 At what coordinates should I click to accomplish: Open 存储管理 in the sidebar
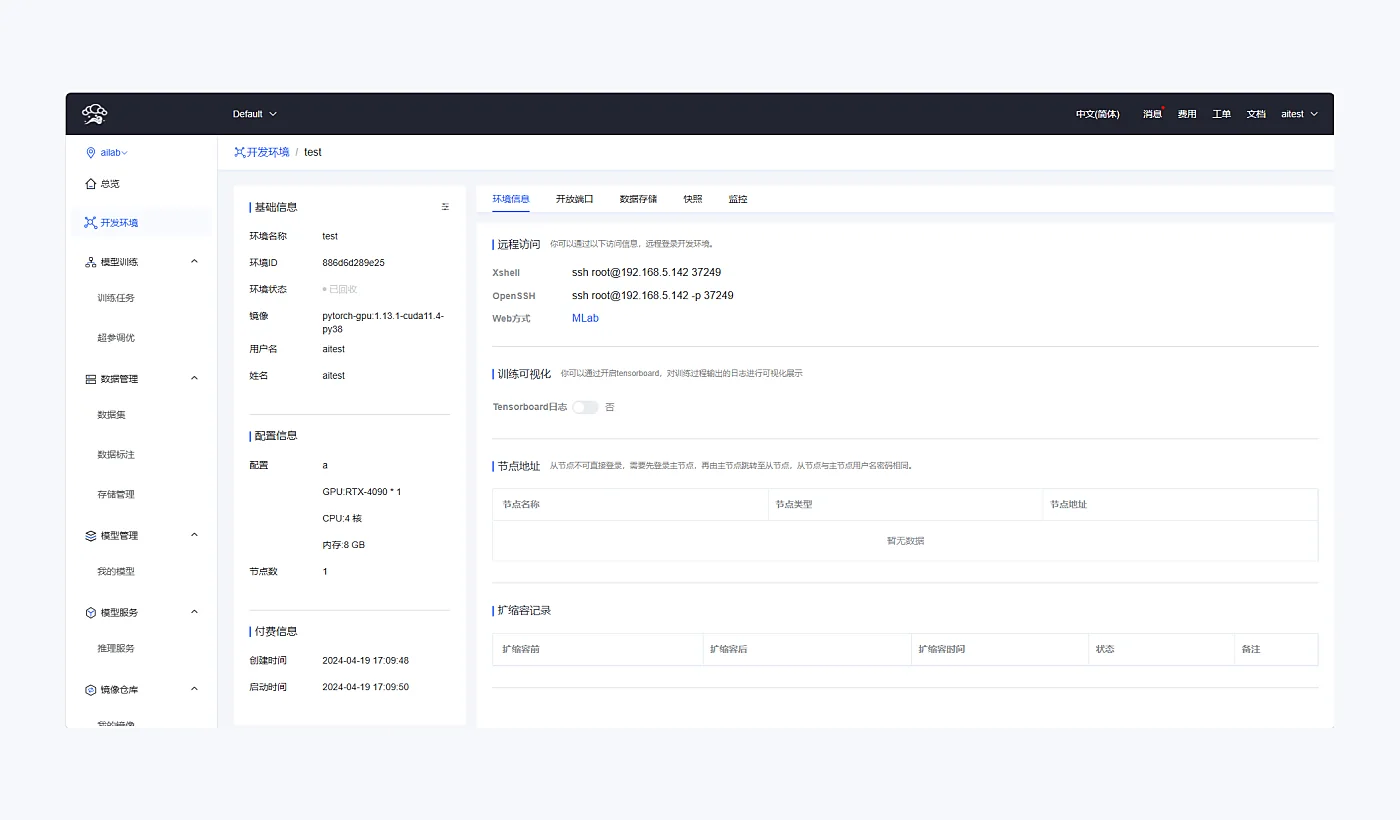116,495
